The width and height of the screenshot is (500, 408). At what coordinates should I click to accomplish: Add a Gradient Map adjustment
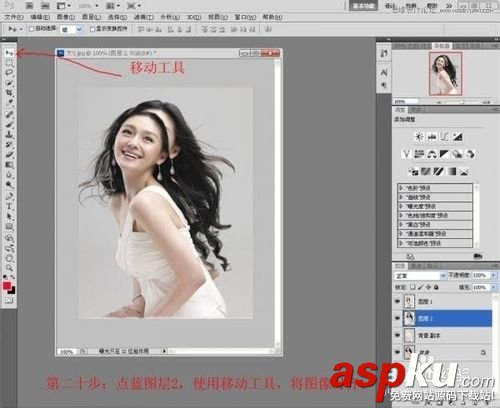451,172
